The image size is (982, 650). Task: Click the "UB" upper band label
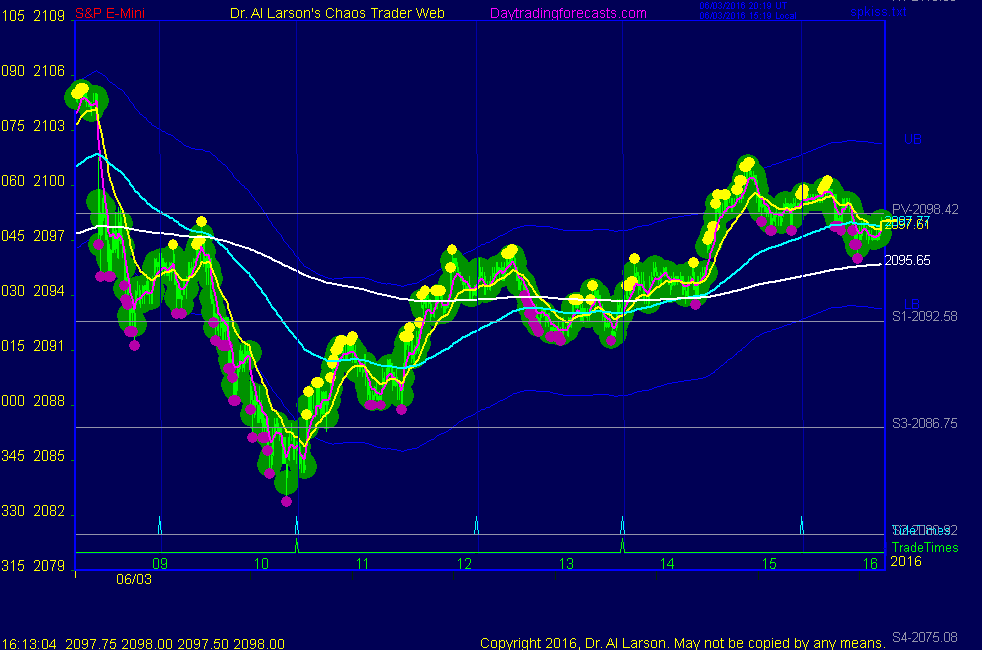pos(912,139)
